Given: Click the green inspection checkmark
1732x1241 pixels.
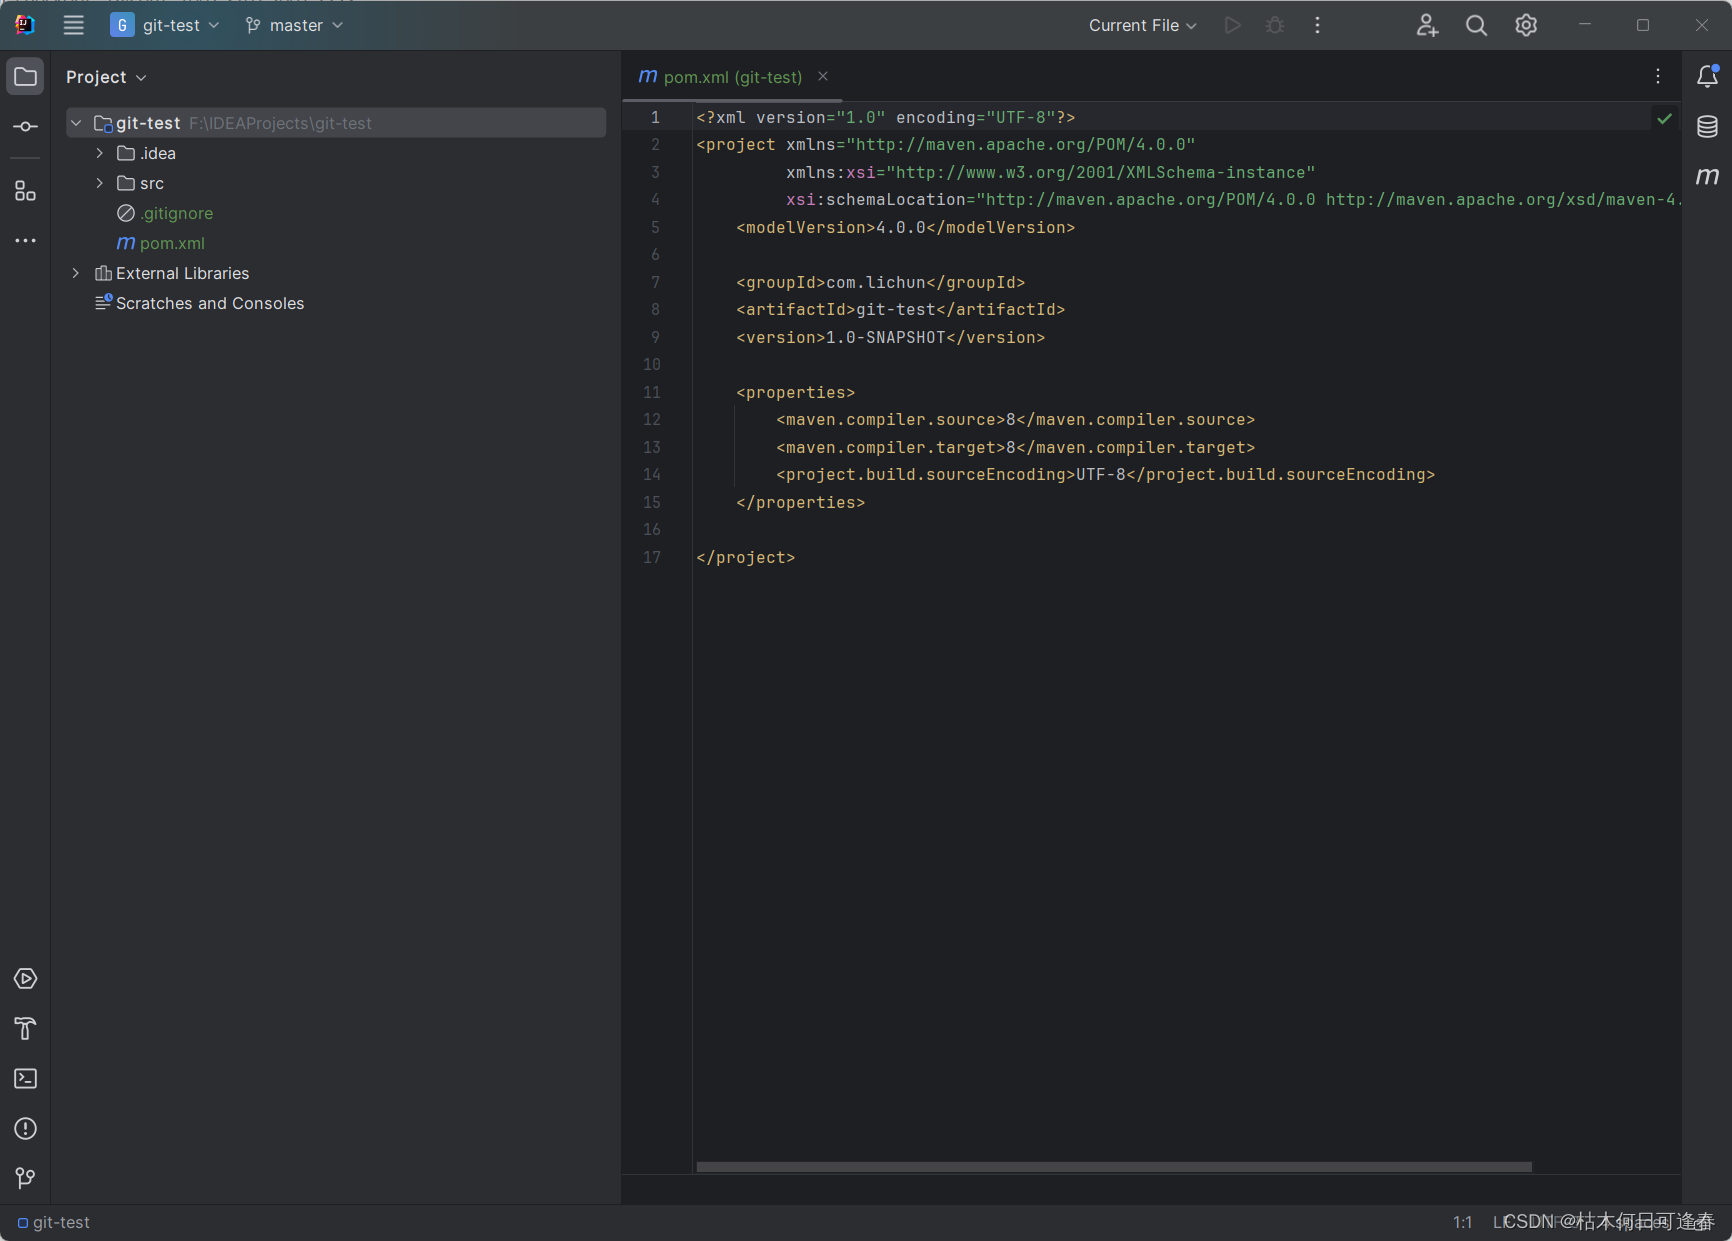Looking at the screenshot, I should [1664, 118].
